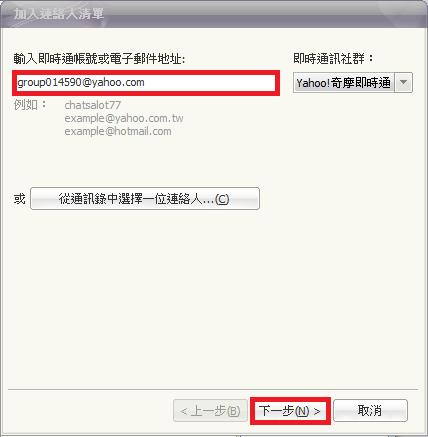Expand the messenger community dropdown arrow
The height and width of the screenshot is (437, 428).
coord(403,82)
